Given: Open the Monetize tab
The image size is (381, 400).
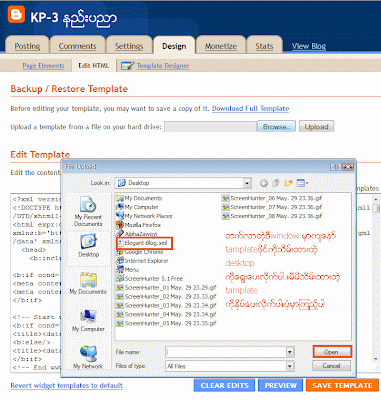Looking at the screenshot, I should coord(221,46).
